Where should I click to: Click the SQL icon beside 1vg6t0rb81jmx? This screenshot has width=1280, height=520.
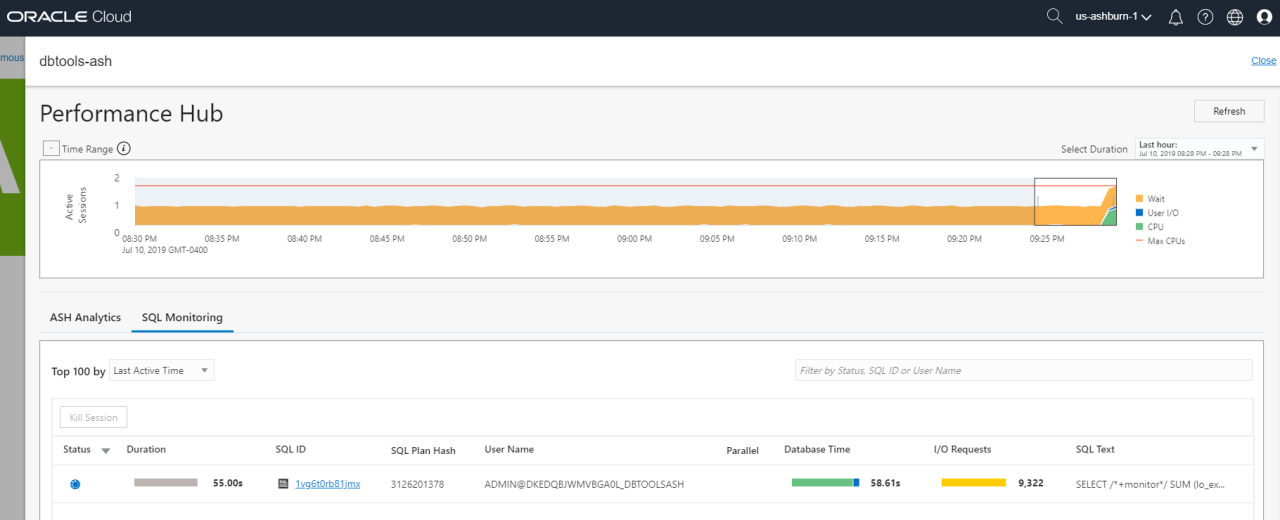pos(283,484)
